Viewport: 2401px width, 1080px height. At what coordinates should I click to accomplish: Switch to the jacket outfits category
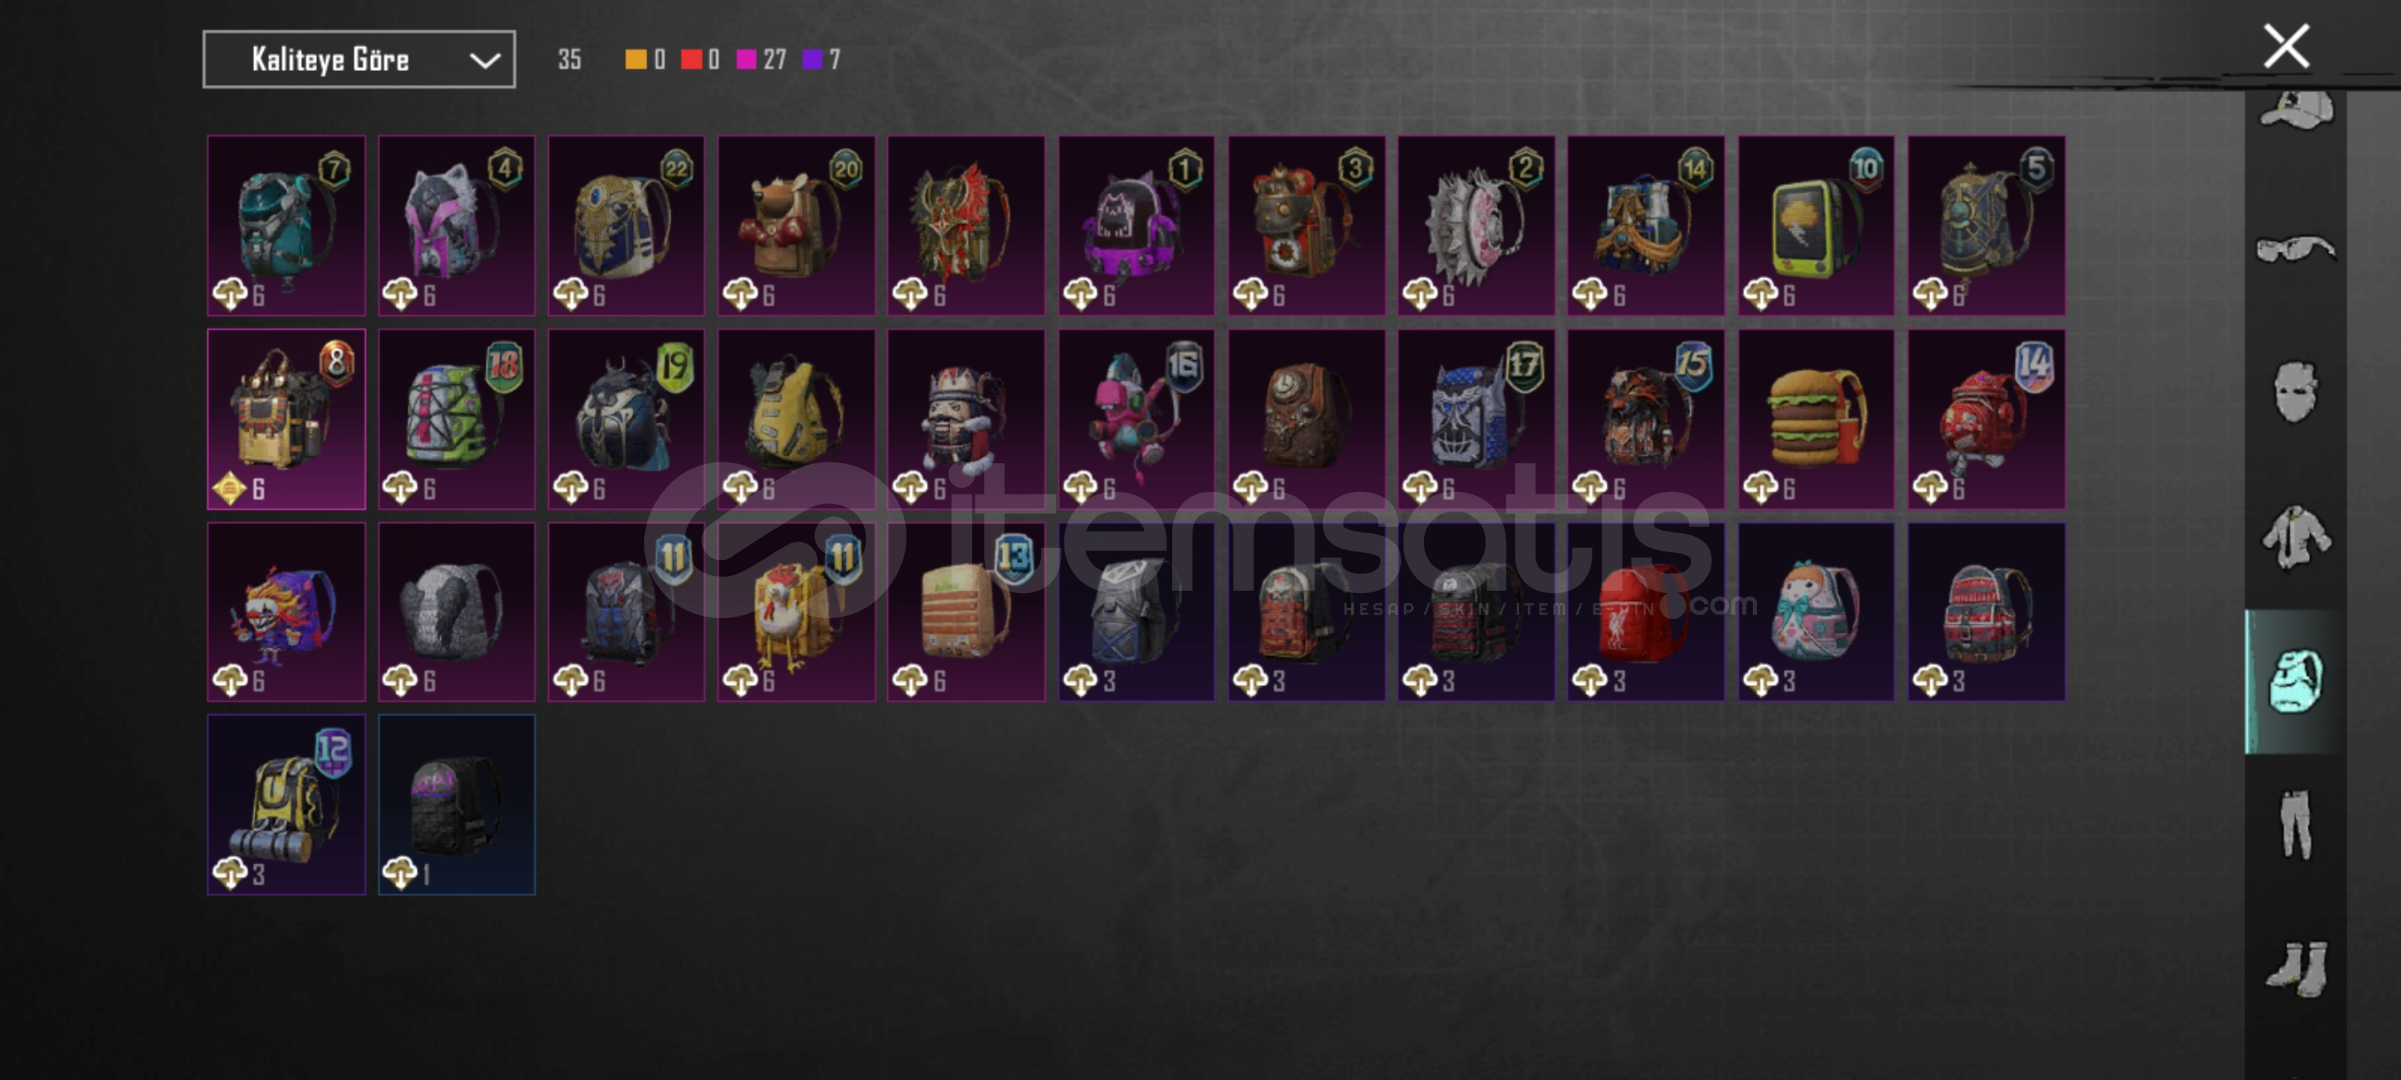(x=2296, y=537)
